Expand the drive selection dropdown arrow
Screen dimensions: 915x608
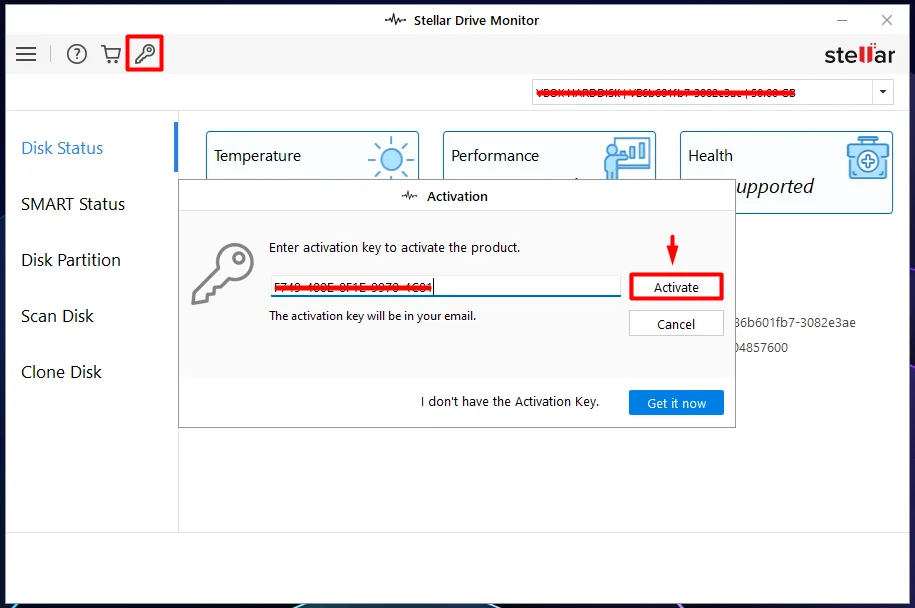click(882, 92)
